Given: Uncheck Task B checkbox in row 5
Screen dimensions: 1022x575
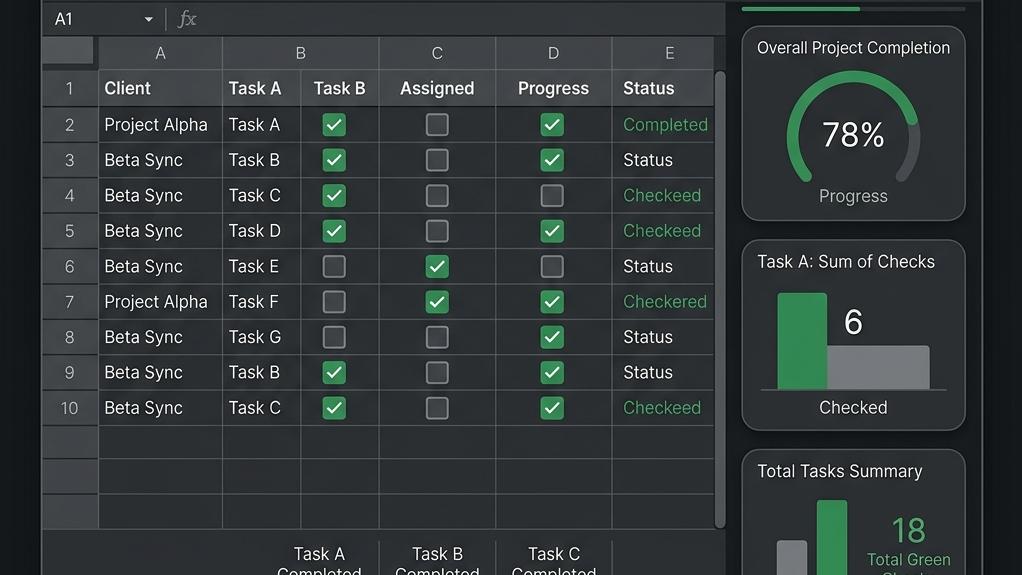Looking at the screenshot, I should 334,231.
